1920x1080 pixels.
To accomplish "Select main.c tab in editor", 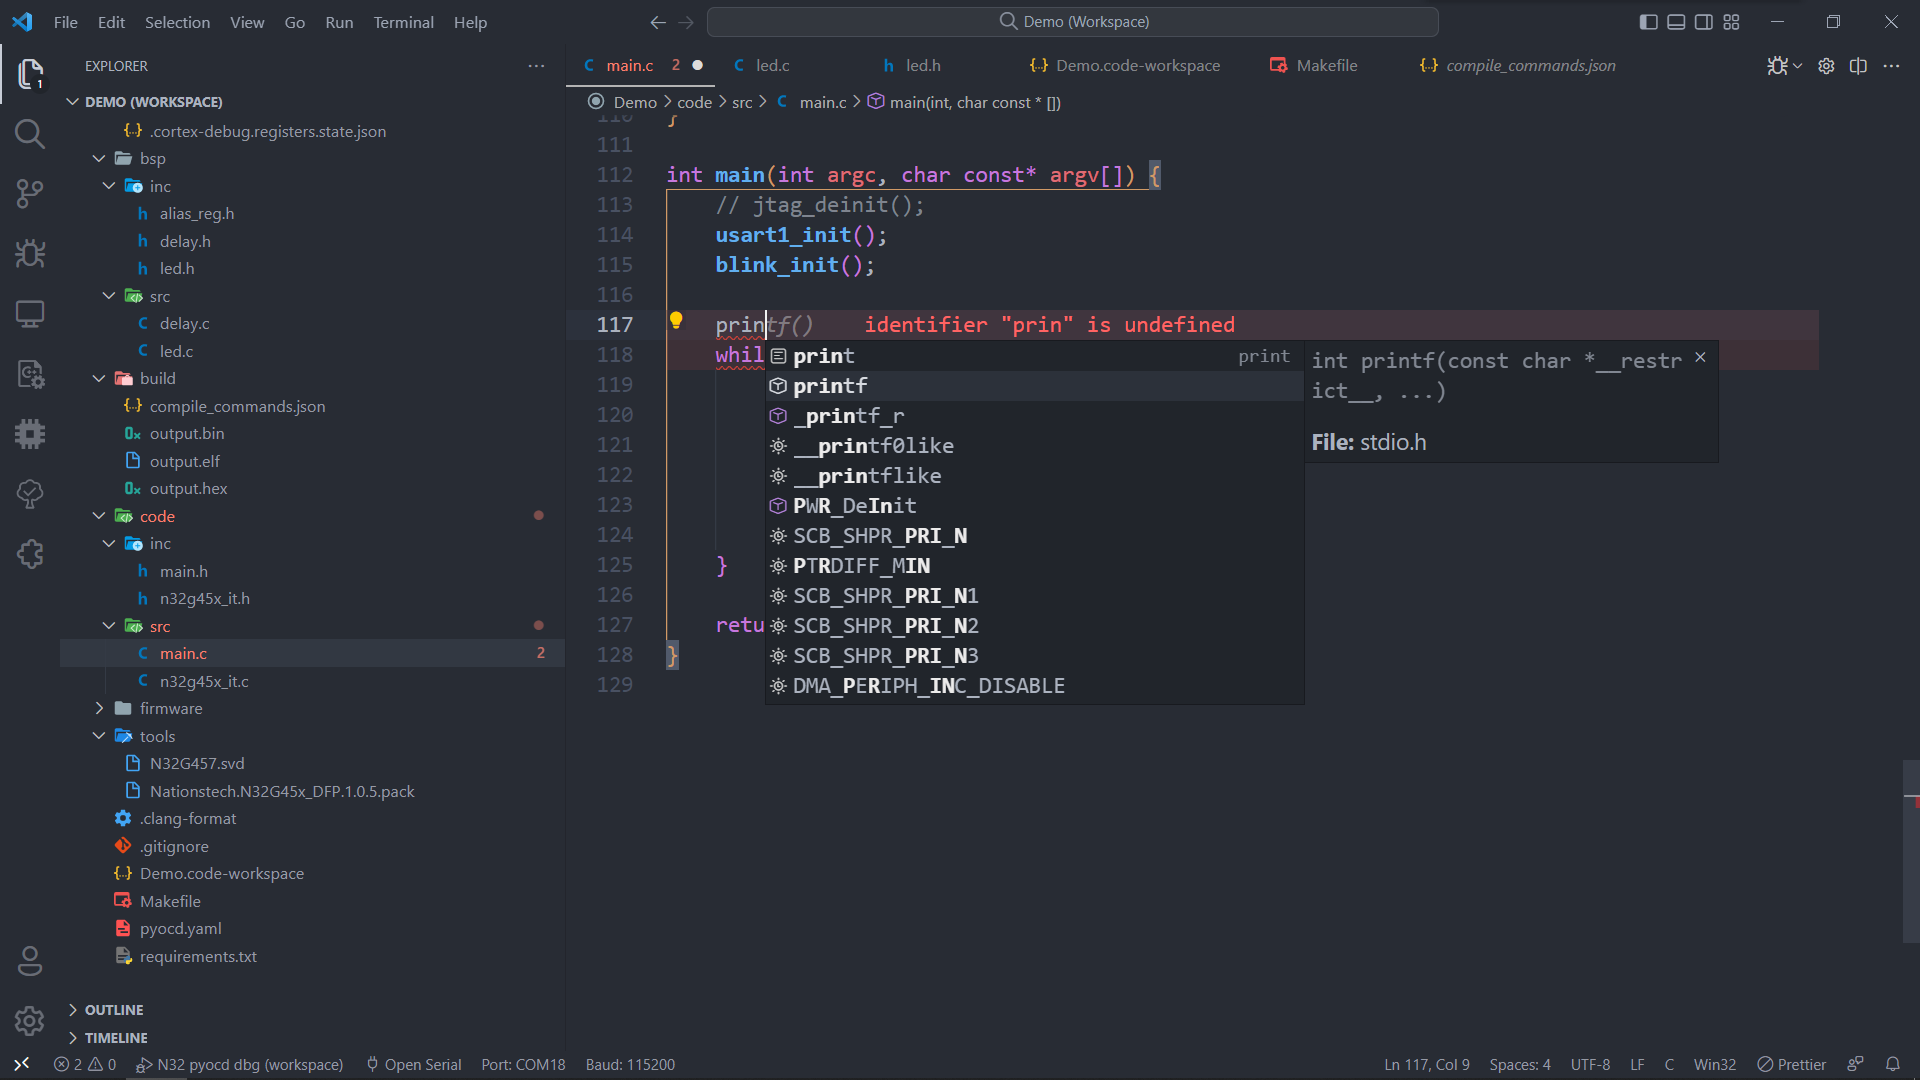I will point(629,65).
